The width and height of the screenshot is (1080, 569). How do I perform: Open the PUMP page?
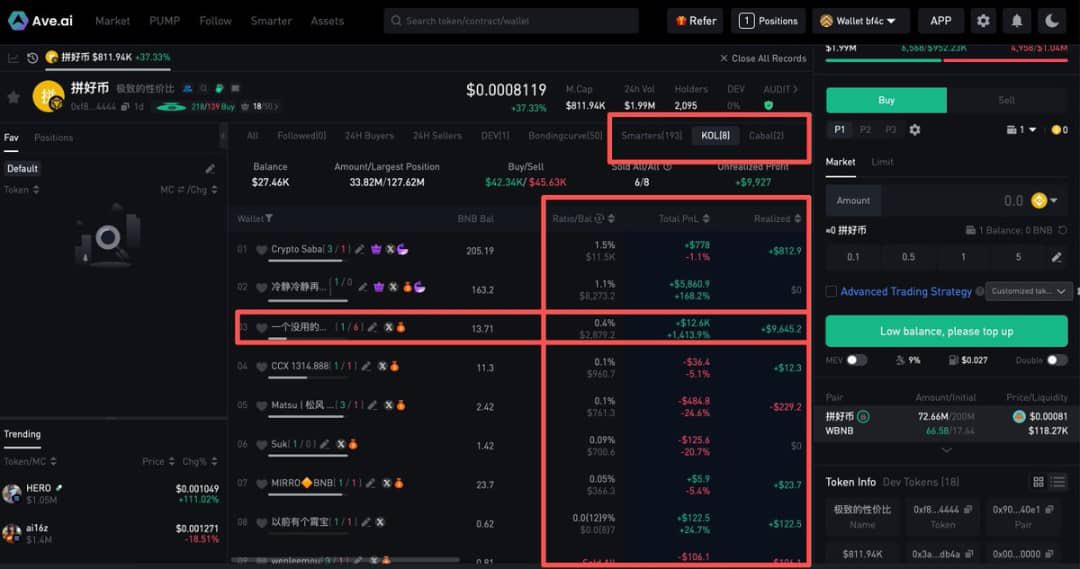click(x=165, y=21)
